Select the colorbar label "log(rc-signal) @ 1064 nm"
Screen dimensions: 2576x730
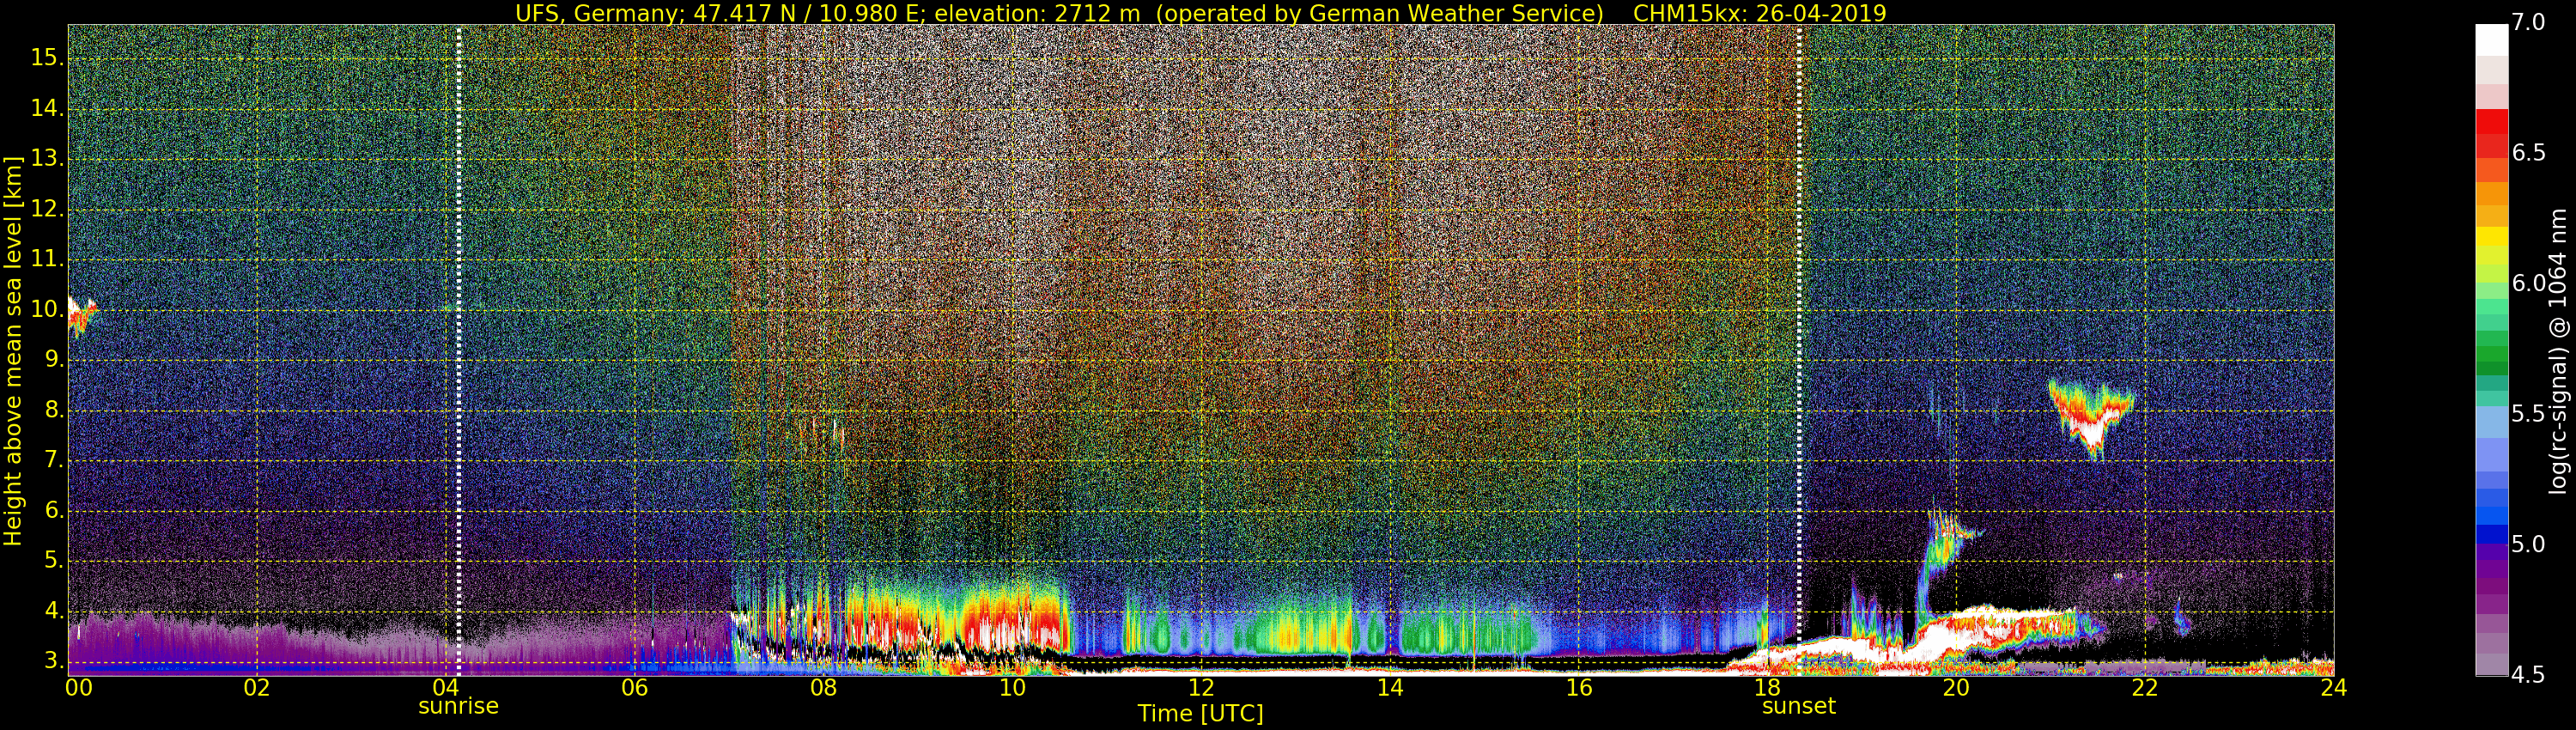pos(2557,351)
